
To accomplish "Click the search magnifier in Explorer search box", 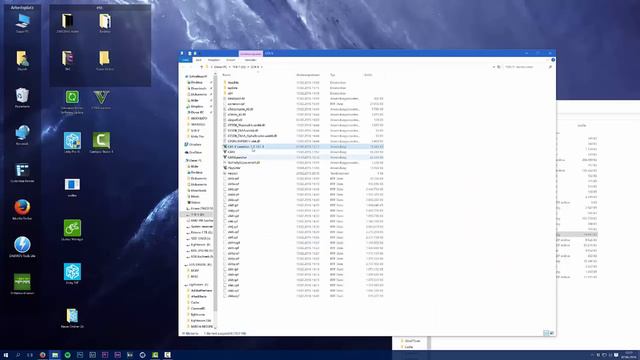I will tap(550, 67).
